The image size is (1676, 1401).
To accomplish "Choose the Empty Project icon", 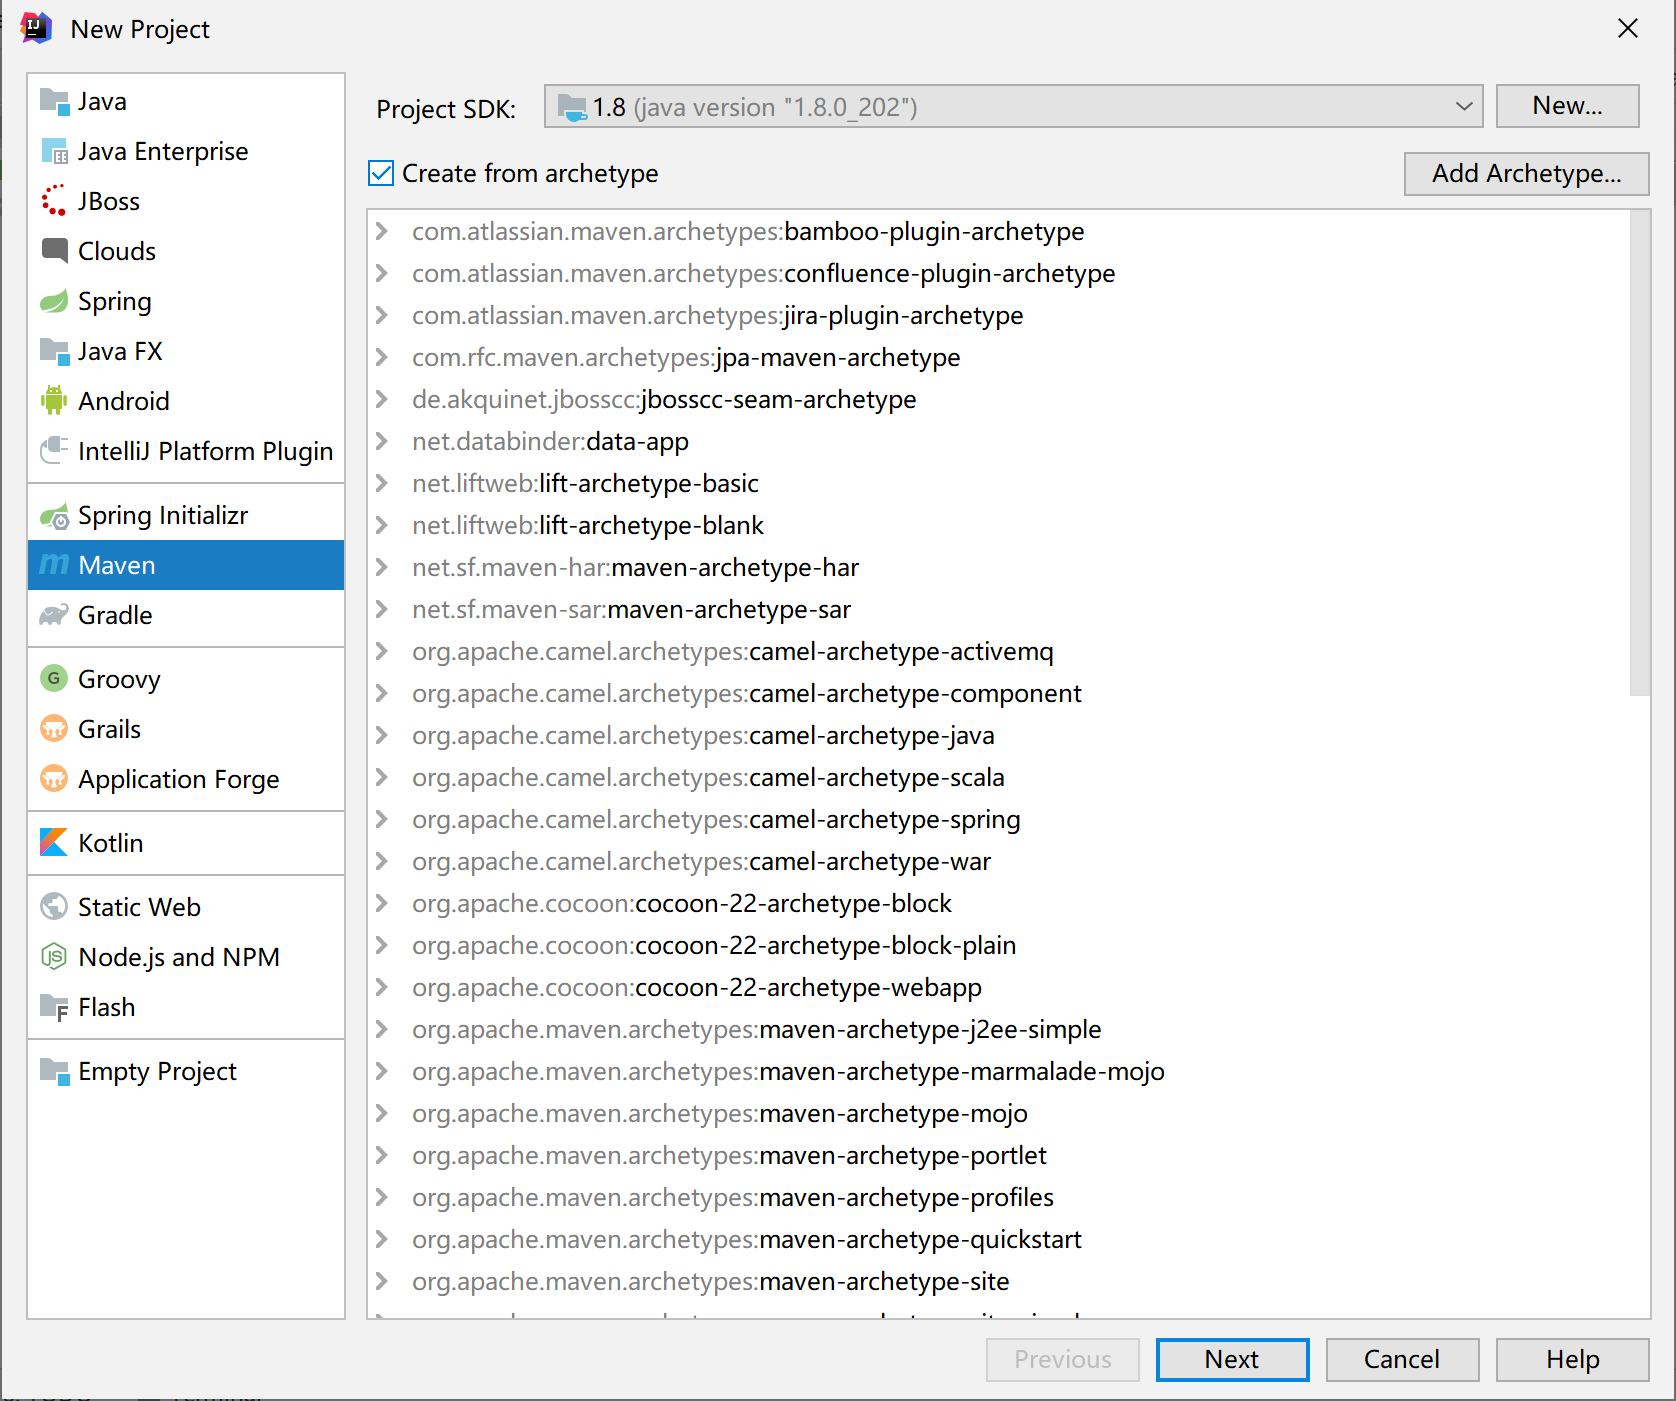I will (x=54, y=1071).
